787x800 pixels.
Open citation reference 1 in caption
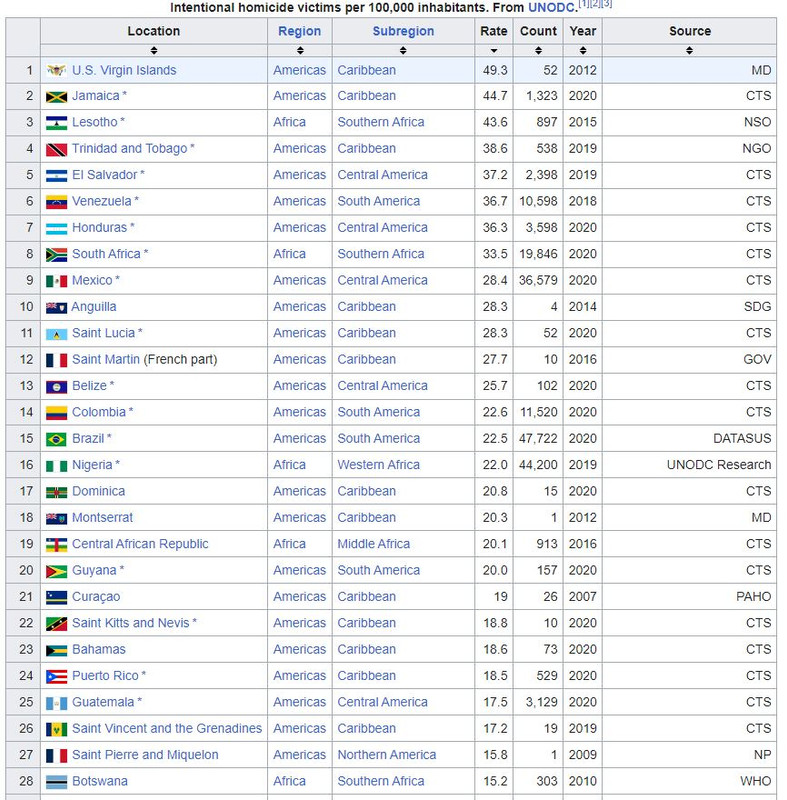coord(583,4)
